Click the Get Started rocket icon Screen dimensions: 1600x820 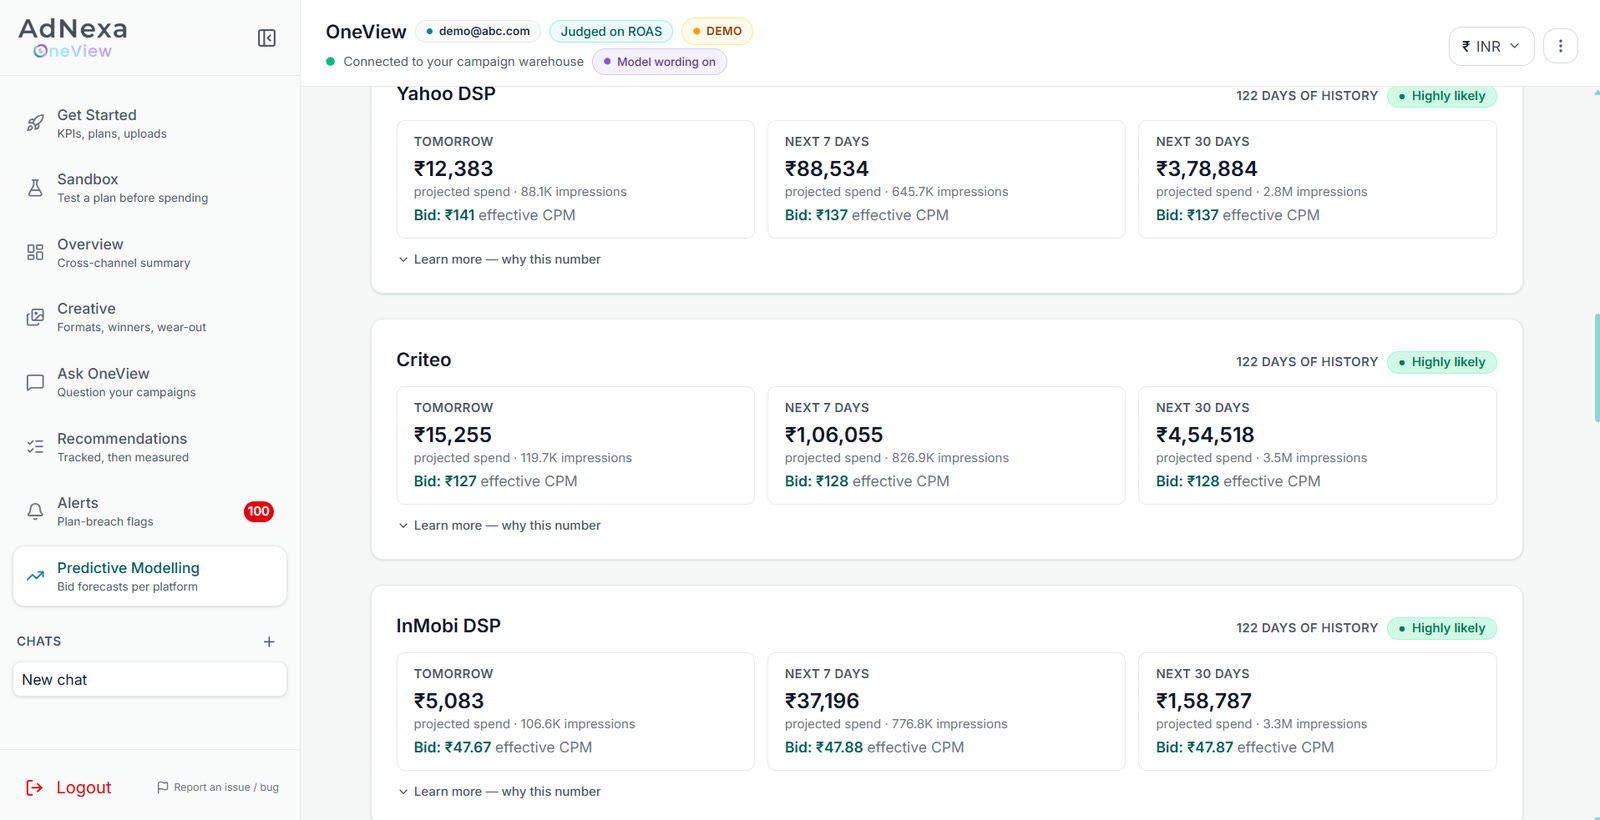[35, 123]
